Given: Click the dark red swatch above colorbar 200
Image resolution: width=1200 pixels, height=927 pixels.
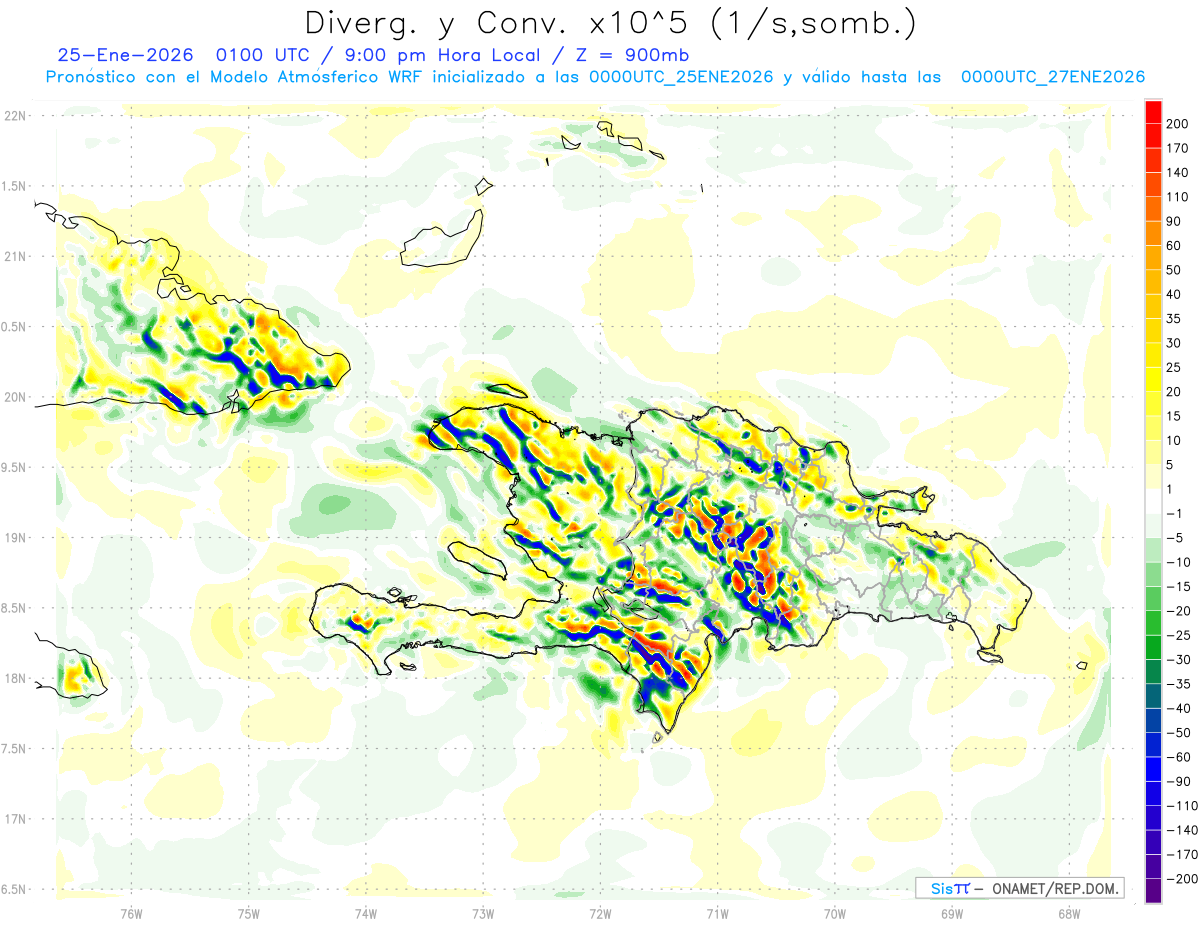Looking at the screenshot, I should click(x=1153, y=111).
